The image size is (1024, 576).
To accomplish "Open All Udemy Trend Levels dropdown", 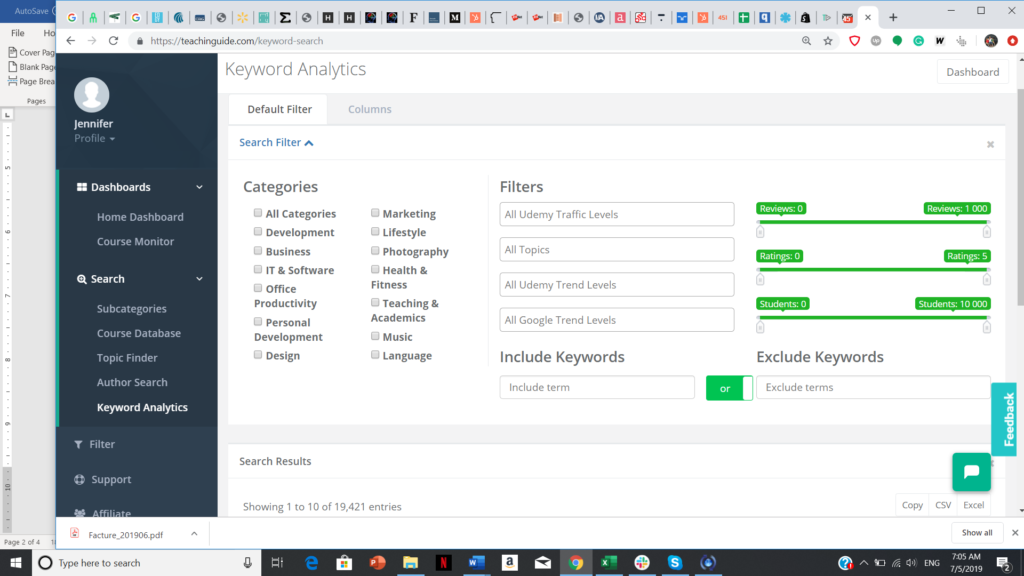I will click(616, 285).
